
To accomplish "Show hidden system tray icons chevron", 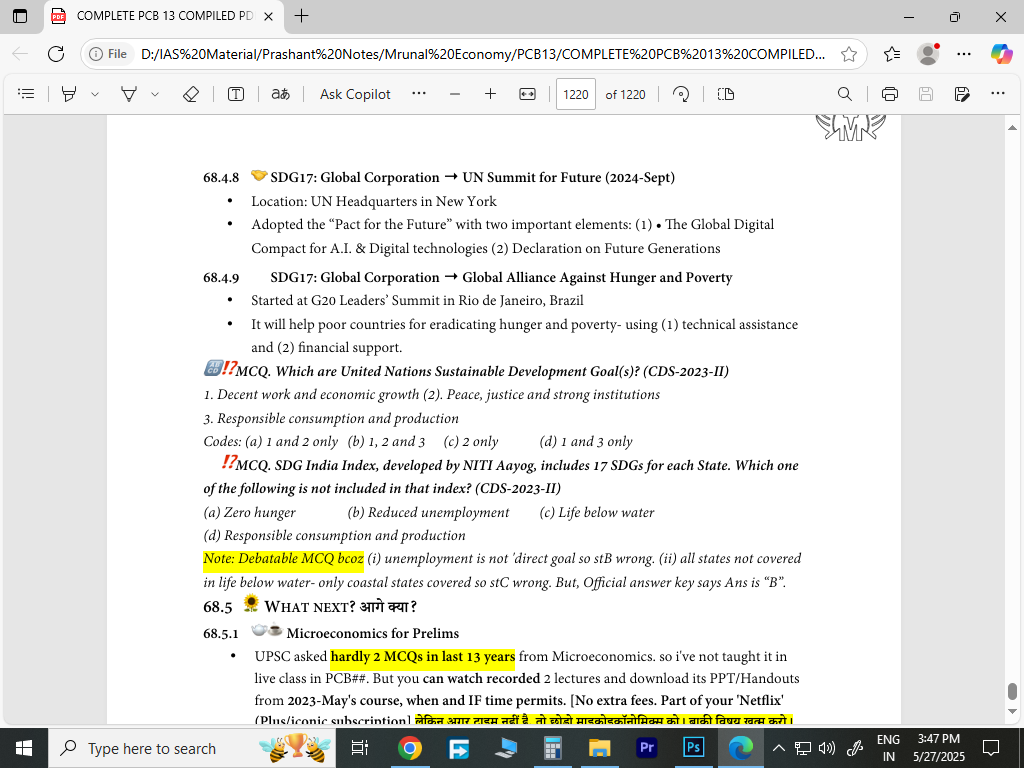I will 778,748.
